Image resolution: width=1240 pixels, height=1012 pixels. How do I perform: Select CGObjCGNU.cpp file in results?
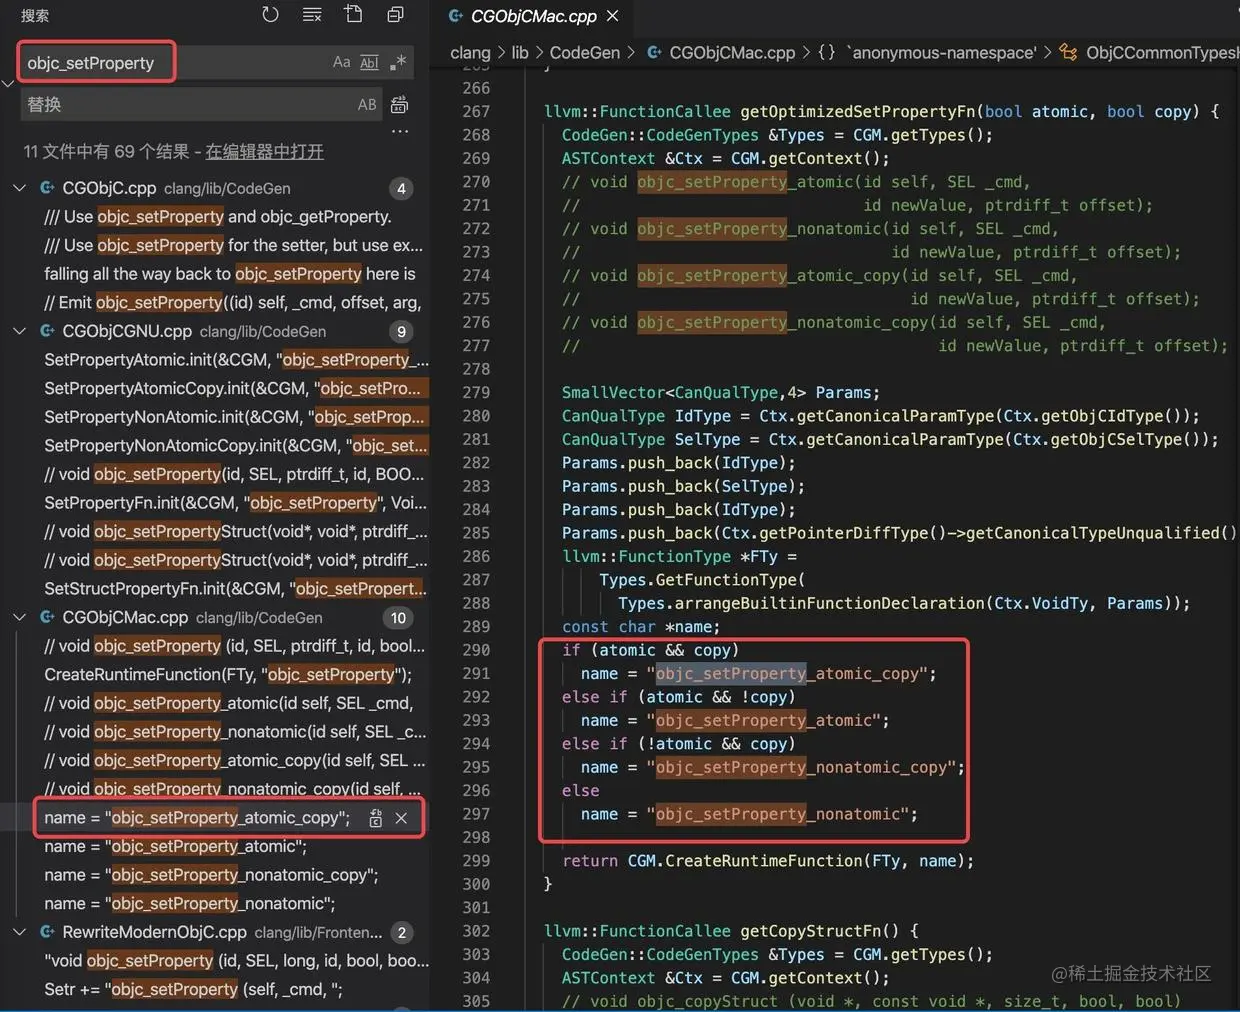pyautogui.click(x=127, y=331)
